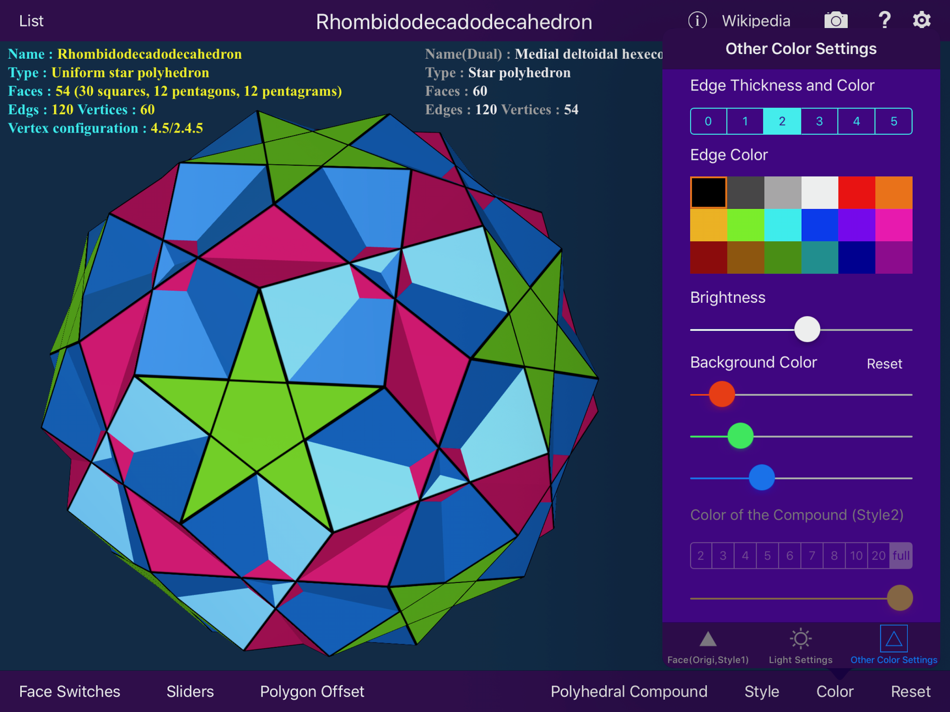Pick bright blue edge color swatch
950x712 pixels.
pos(820,225)
